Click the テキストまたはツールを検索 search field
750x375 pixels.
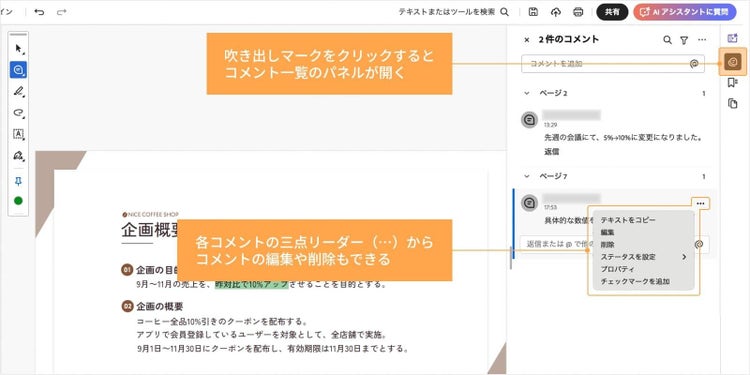(447, 12)
